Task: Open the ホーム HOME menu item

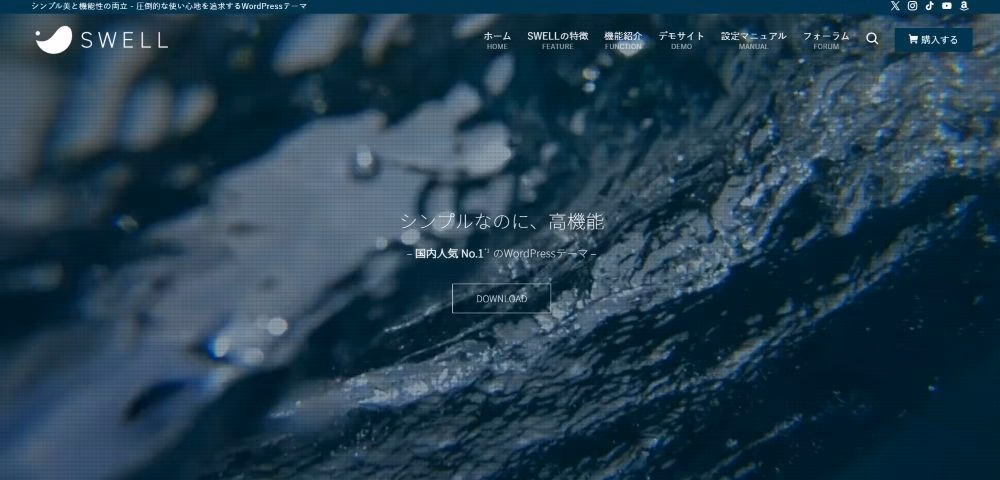Action: pyautogui.click(x=497, y=41)
